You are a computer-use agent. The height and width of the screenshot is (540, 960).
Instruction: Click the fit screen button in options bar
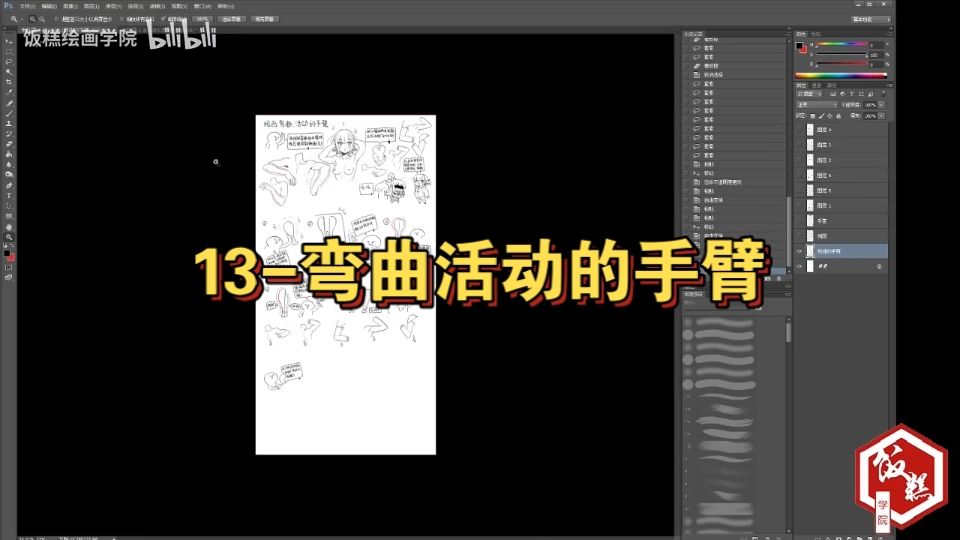231,19
